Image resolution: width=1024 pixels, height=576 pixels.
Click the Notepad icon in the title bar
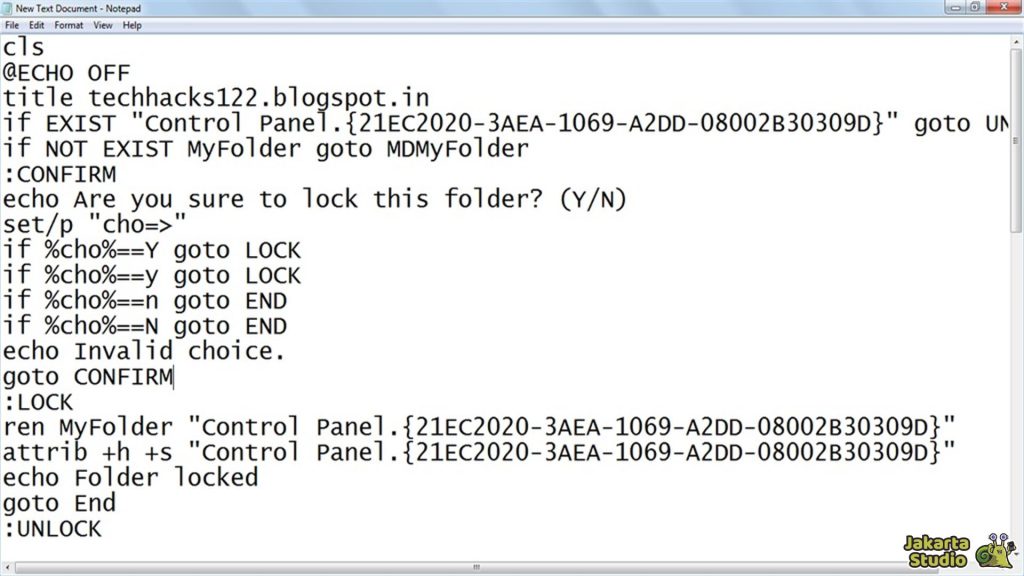click(x=8, y=8)
